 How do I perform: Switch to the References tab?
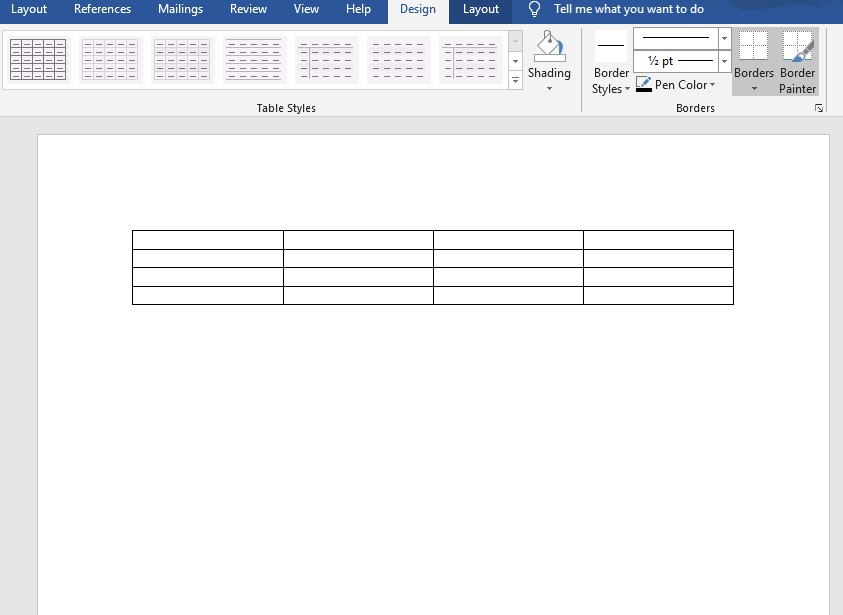[102, 9]
